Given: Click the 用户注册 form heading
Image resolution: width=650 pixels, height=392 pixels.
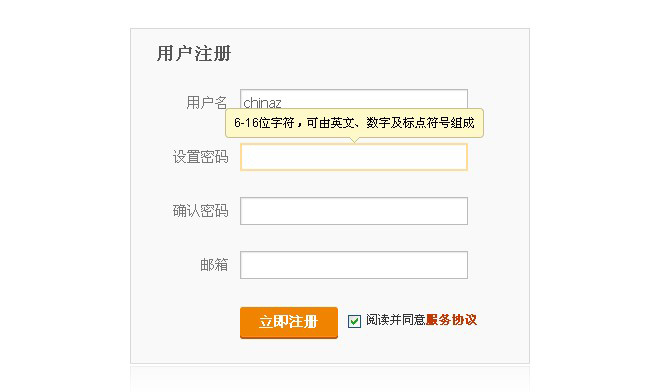Looking at the screenshot, I should 194,53.
